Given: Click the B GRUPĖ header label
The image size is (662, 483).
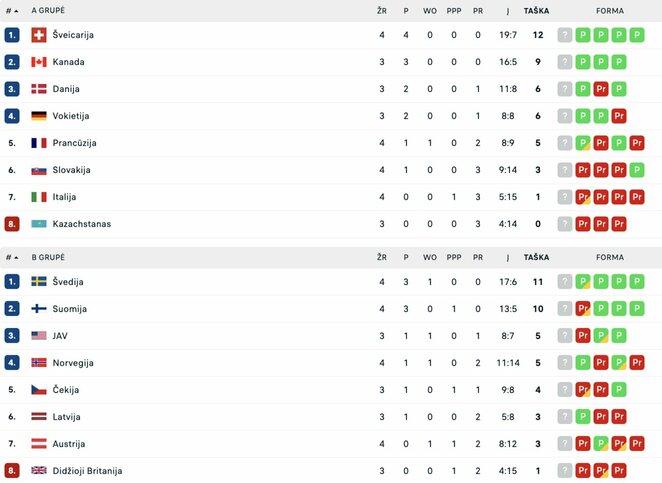Looking at the screenshot, I should point(48,257).
